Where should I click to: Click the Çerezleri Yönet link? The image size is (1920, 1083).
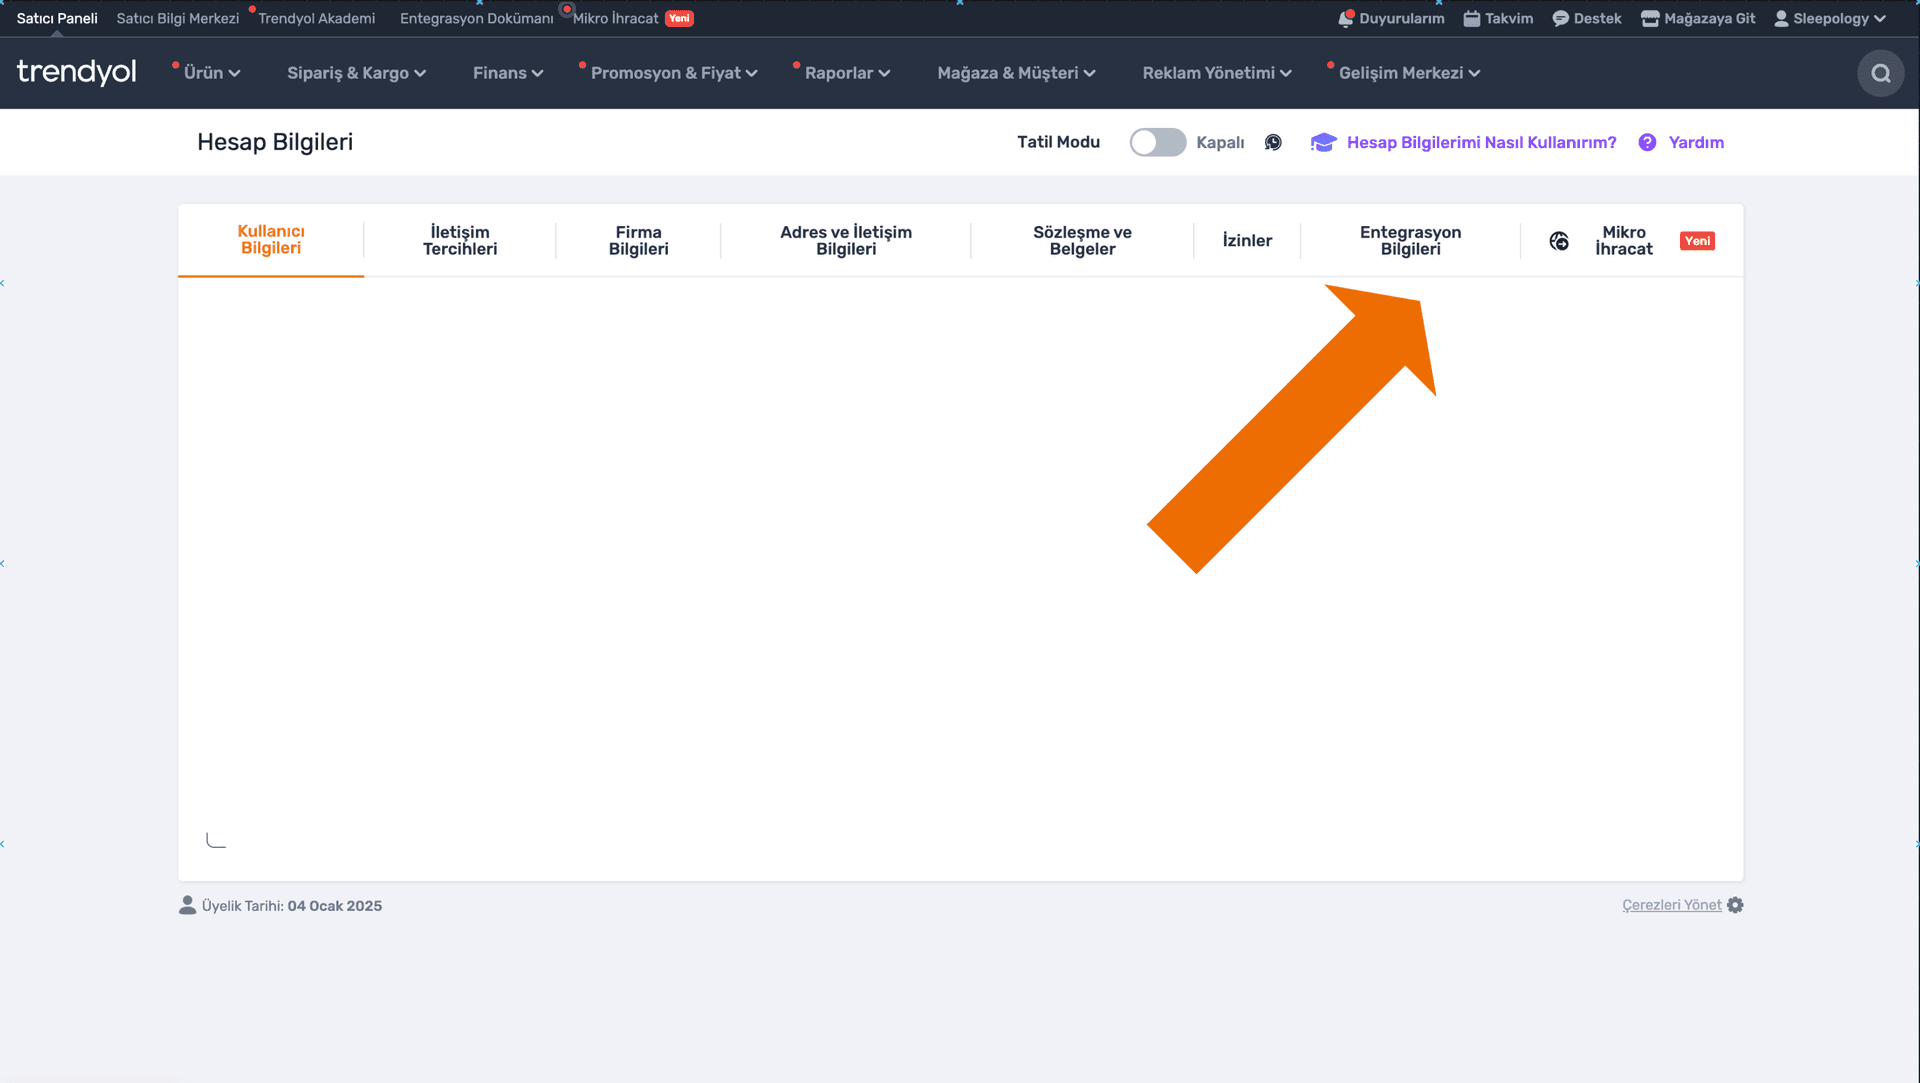(x=1671, y=905)
